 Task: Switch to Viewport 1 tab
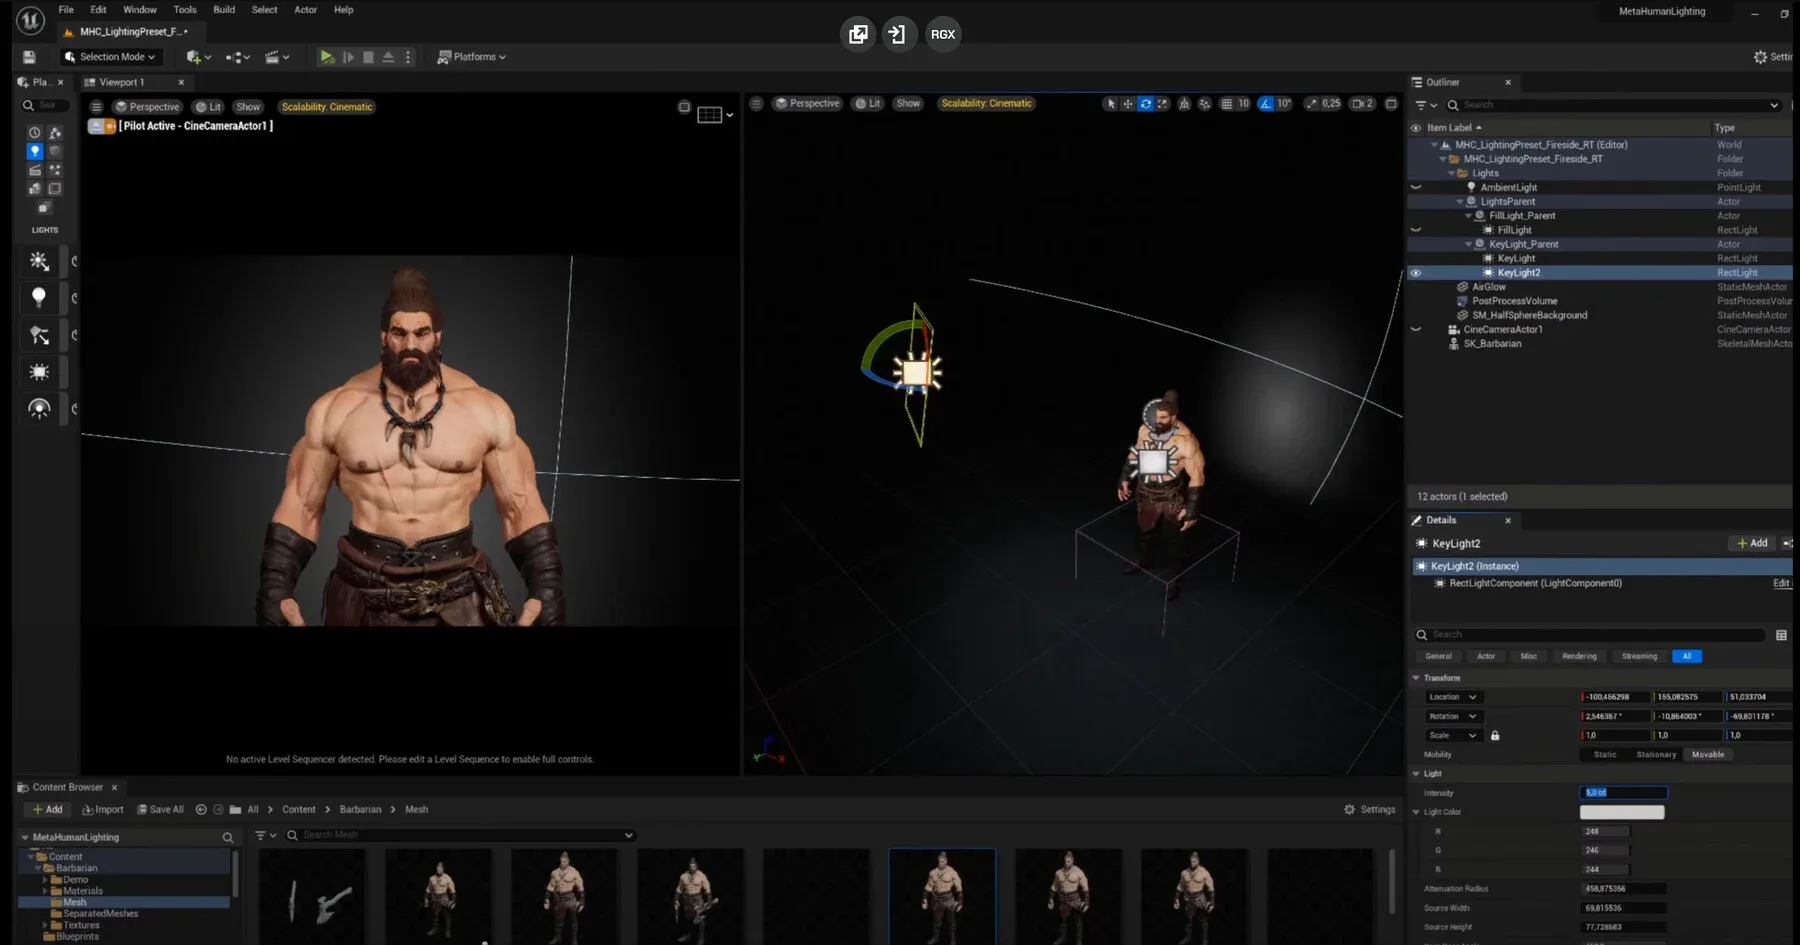[122, 82]
